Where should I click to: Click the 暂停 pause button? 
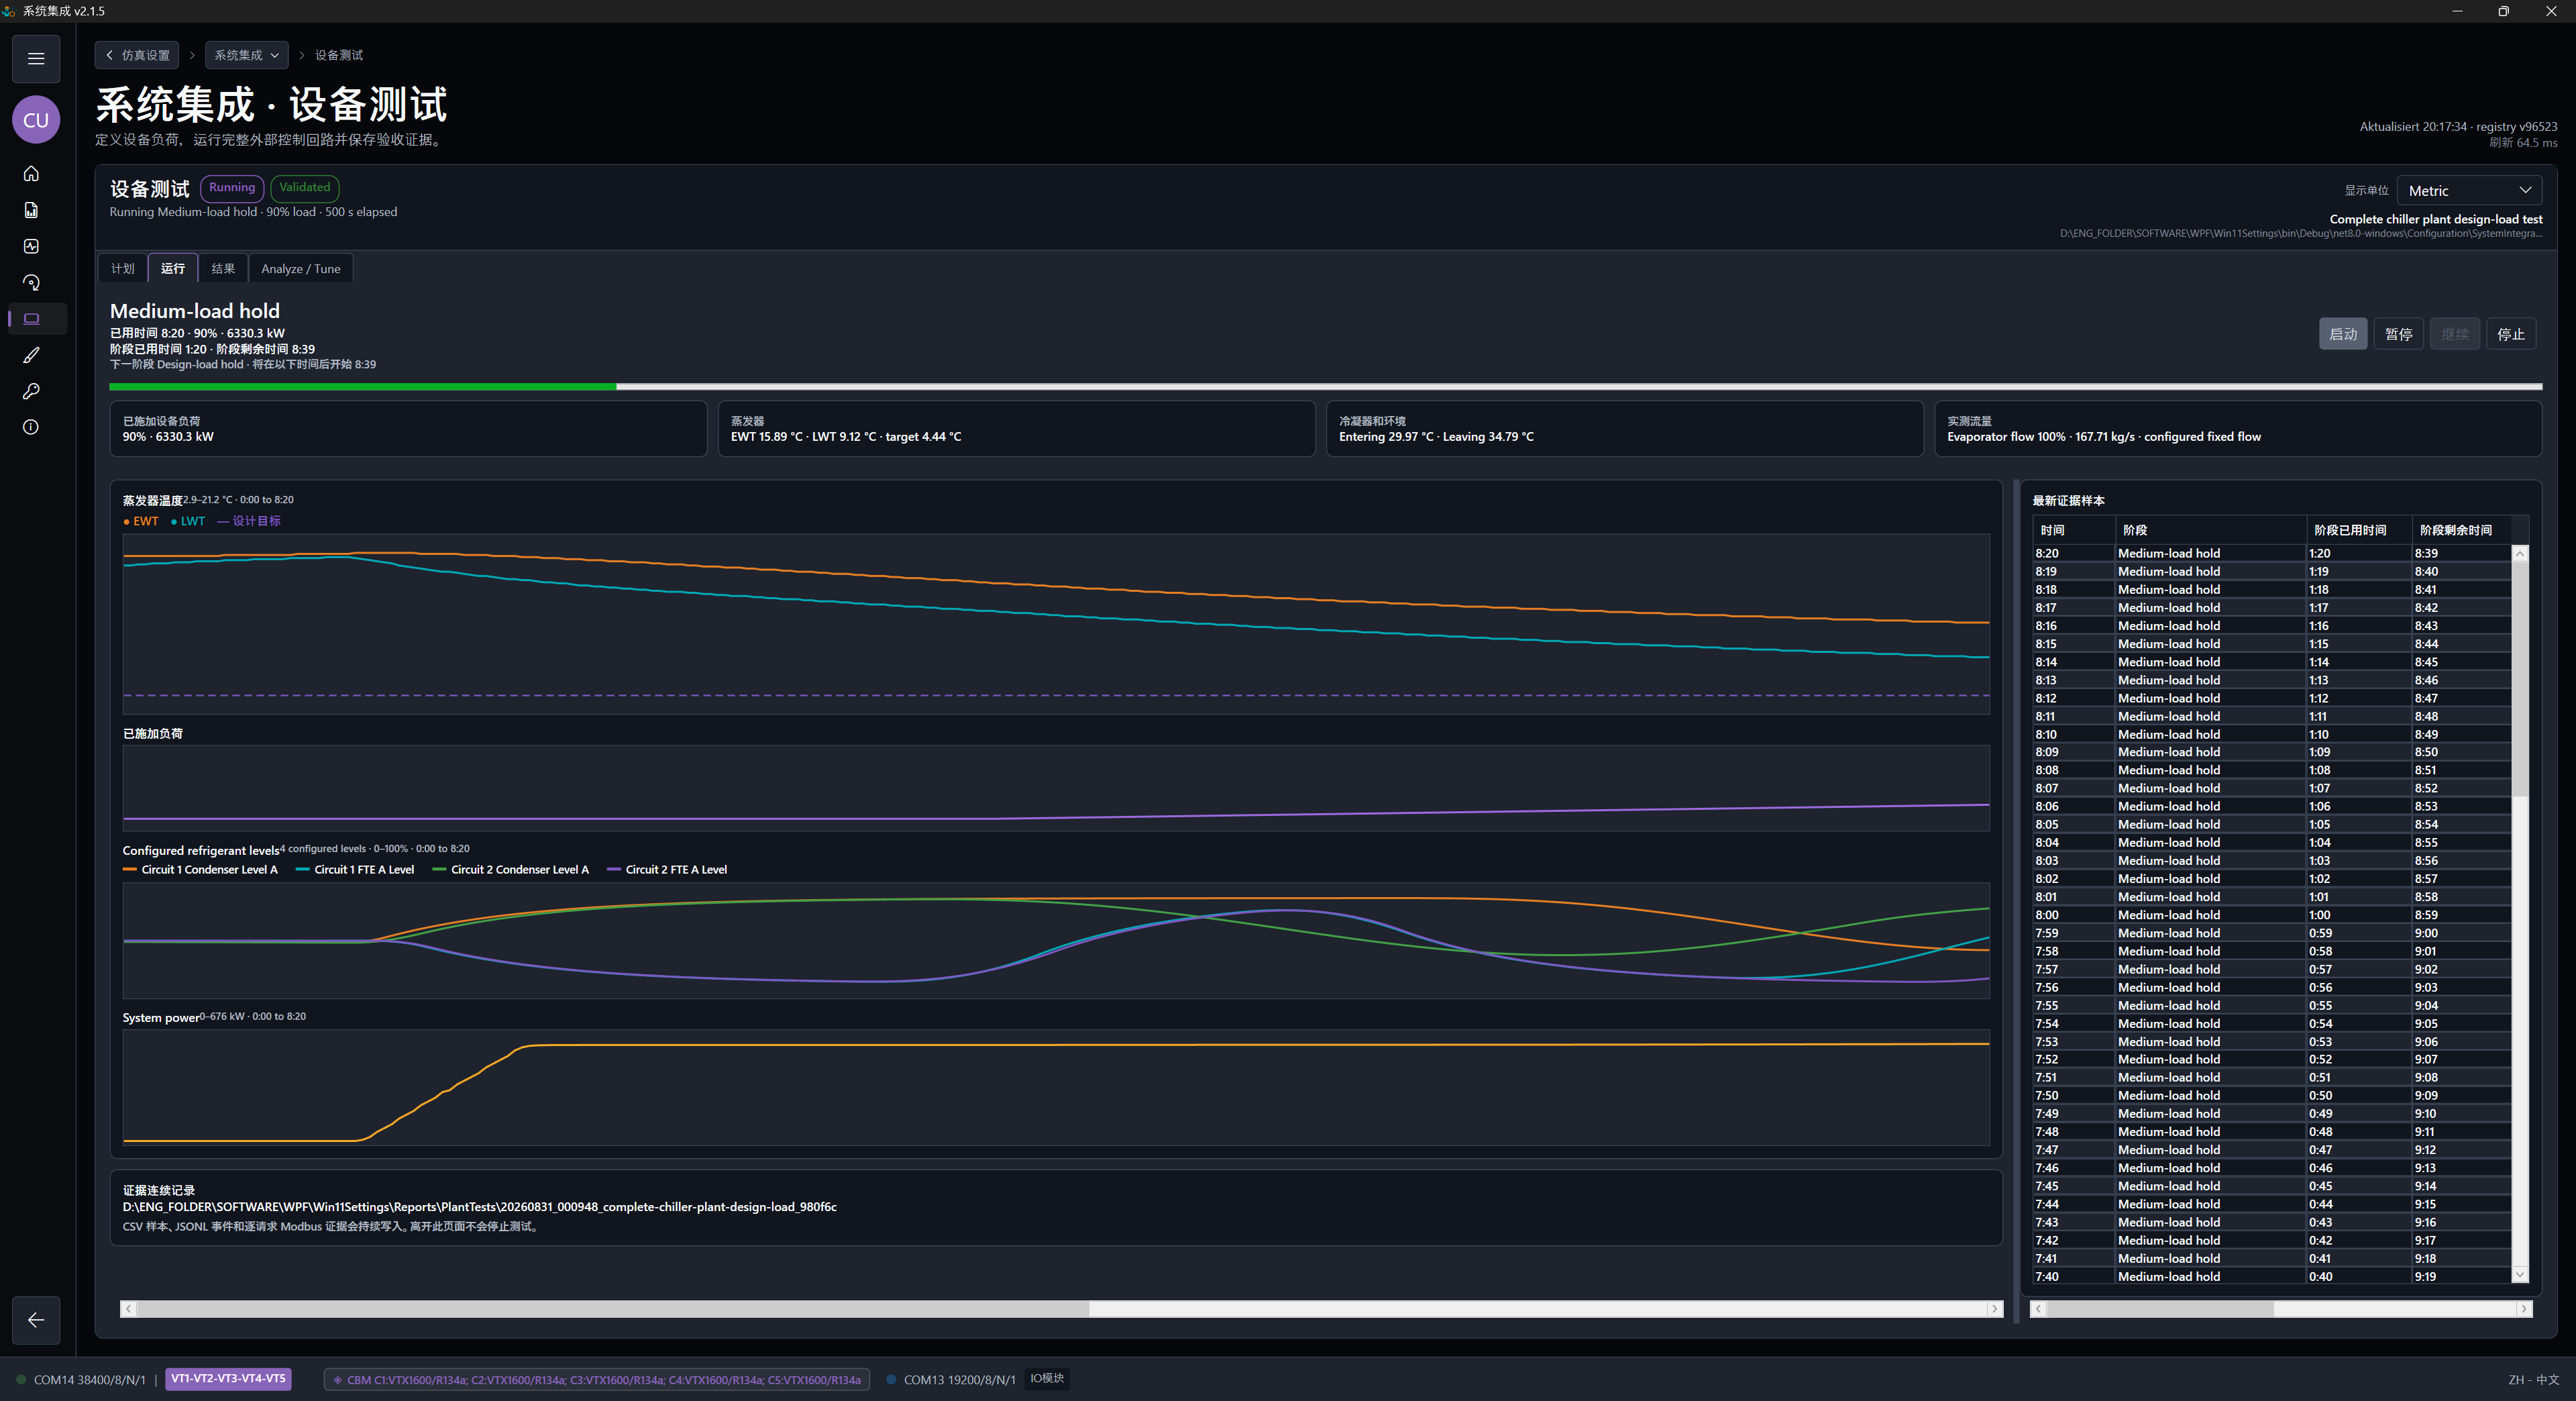pyautogui.click(x=2399, y=334)
